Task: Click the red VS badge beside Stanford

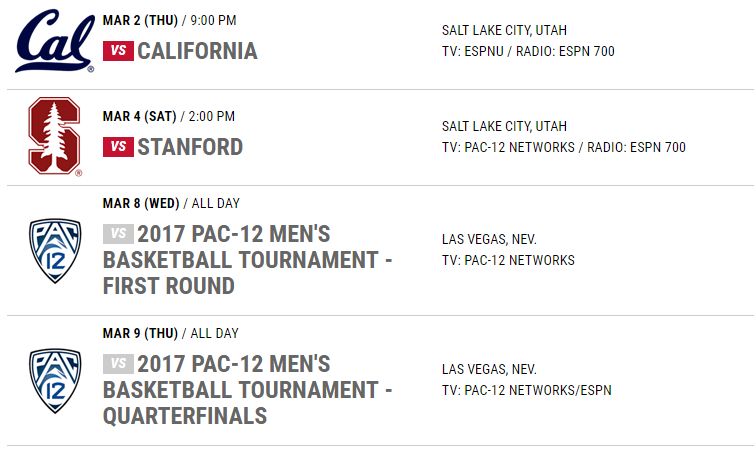Action: 118,147
